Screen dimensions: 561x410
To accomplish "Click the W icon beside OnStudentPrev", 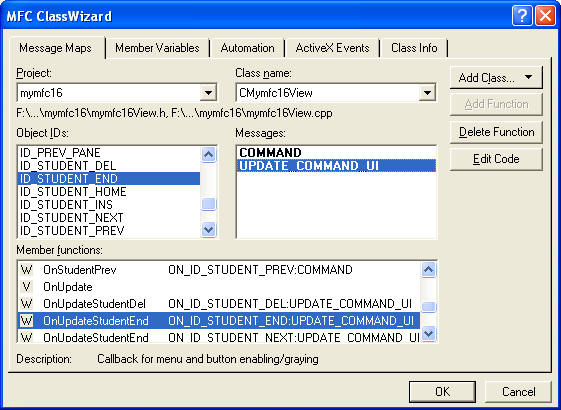I will [x=26, y=270].
